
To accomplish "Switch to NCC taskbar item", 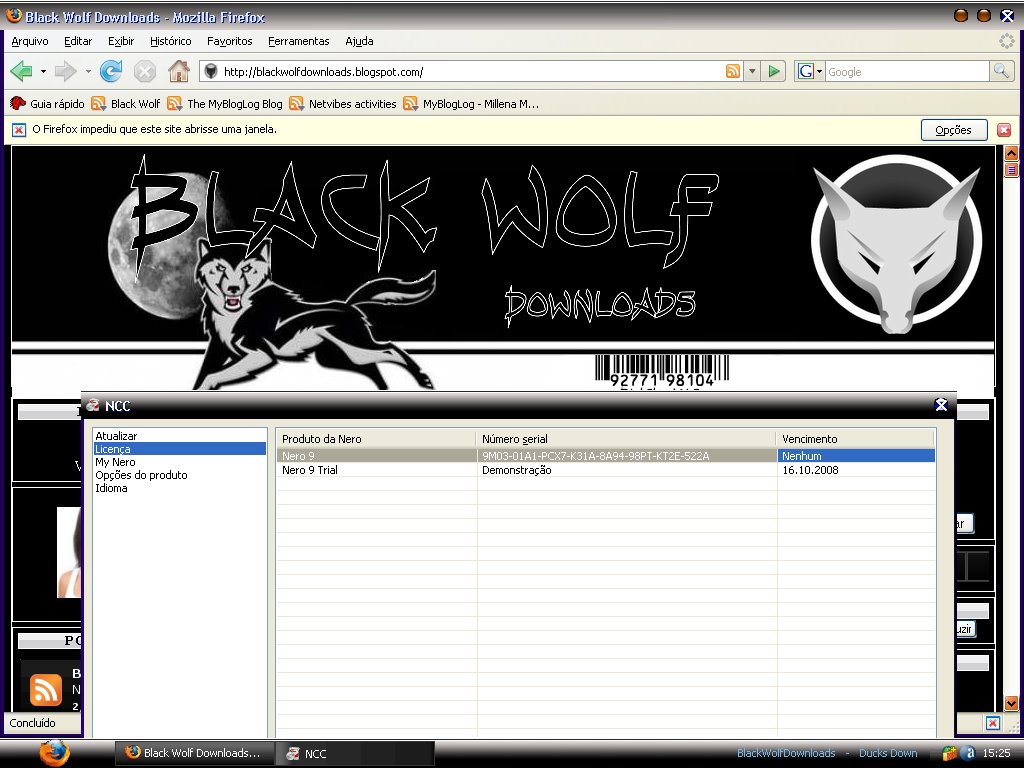I will 355,753.
